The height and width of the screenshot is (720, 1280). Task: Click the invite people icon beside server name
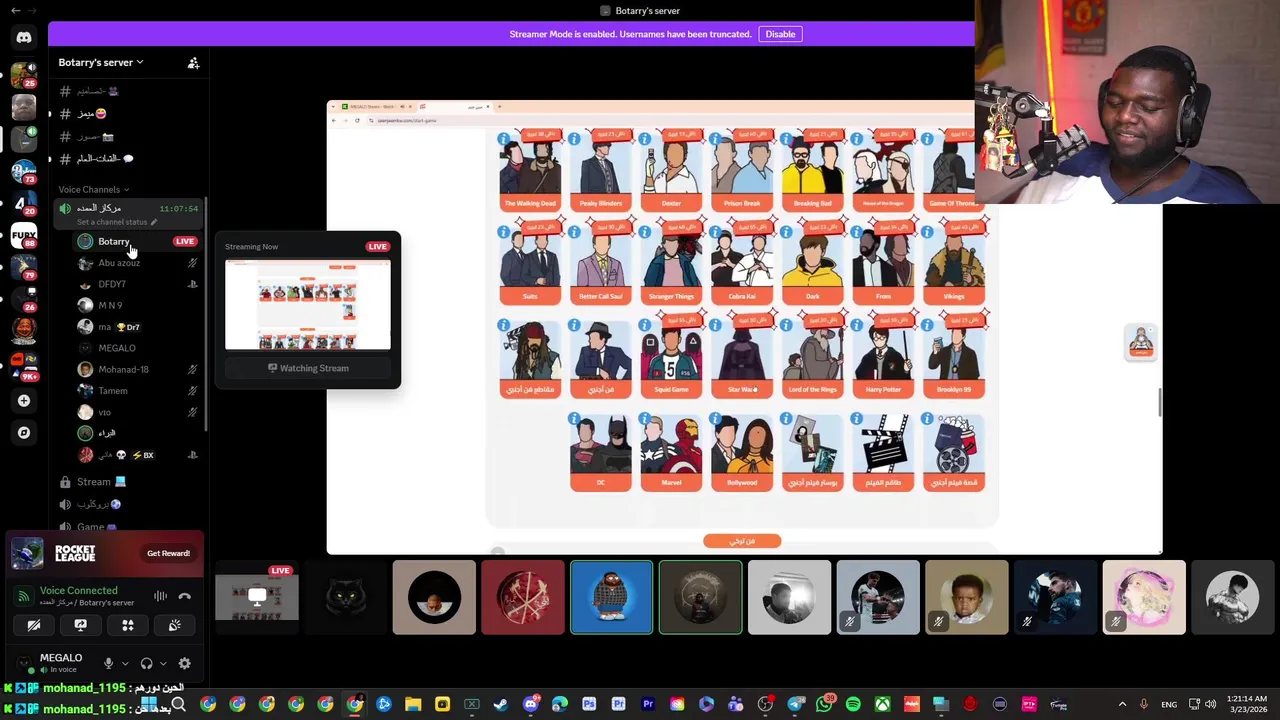(x=193, y=62)
